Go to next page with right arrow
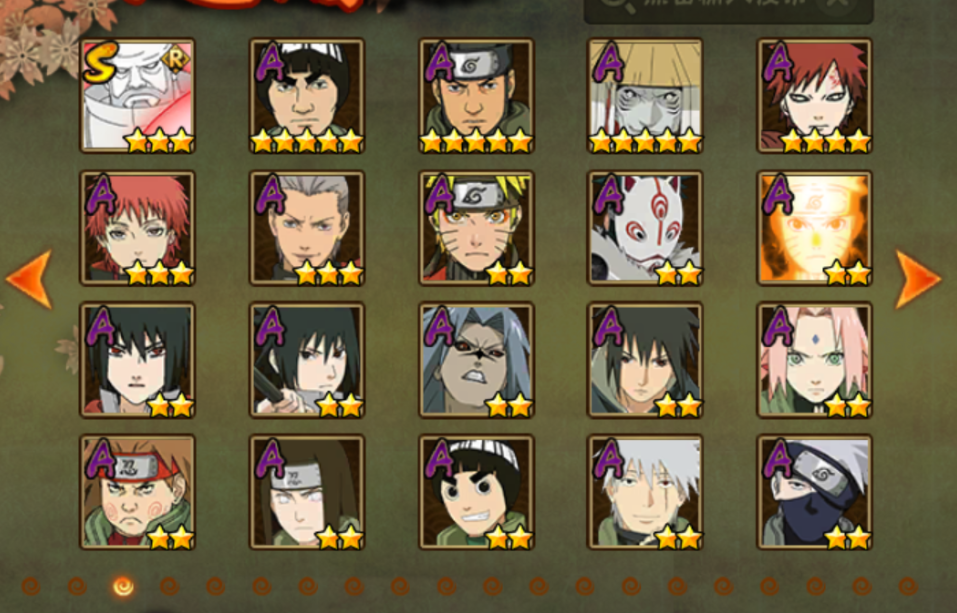Screen dimensions: 957x613 (x=918, y=279)
